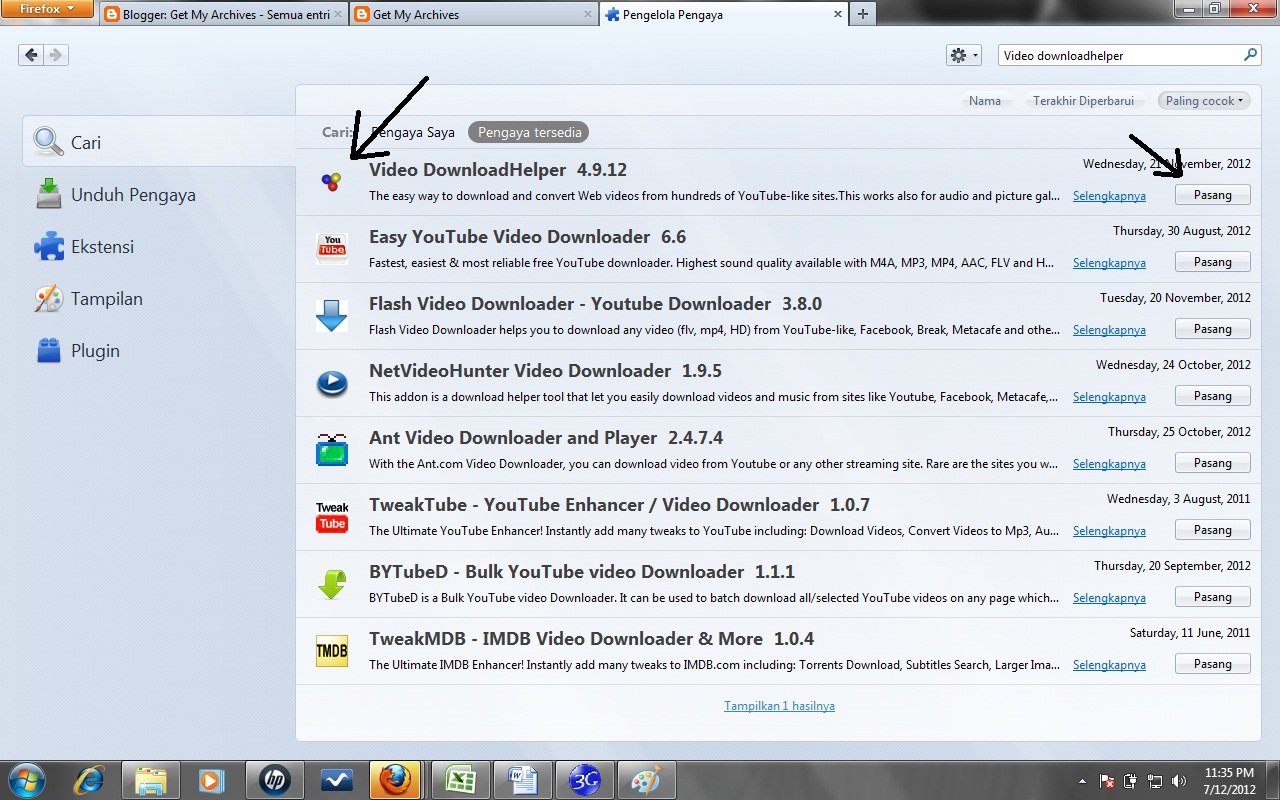Click Pasang for TweakMDB

point(1212,664)
